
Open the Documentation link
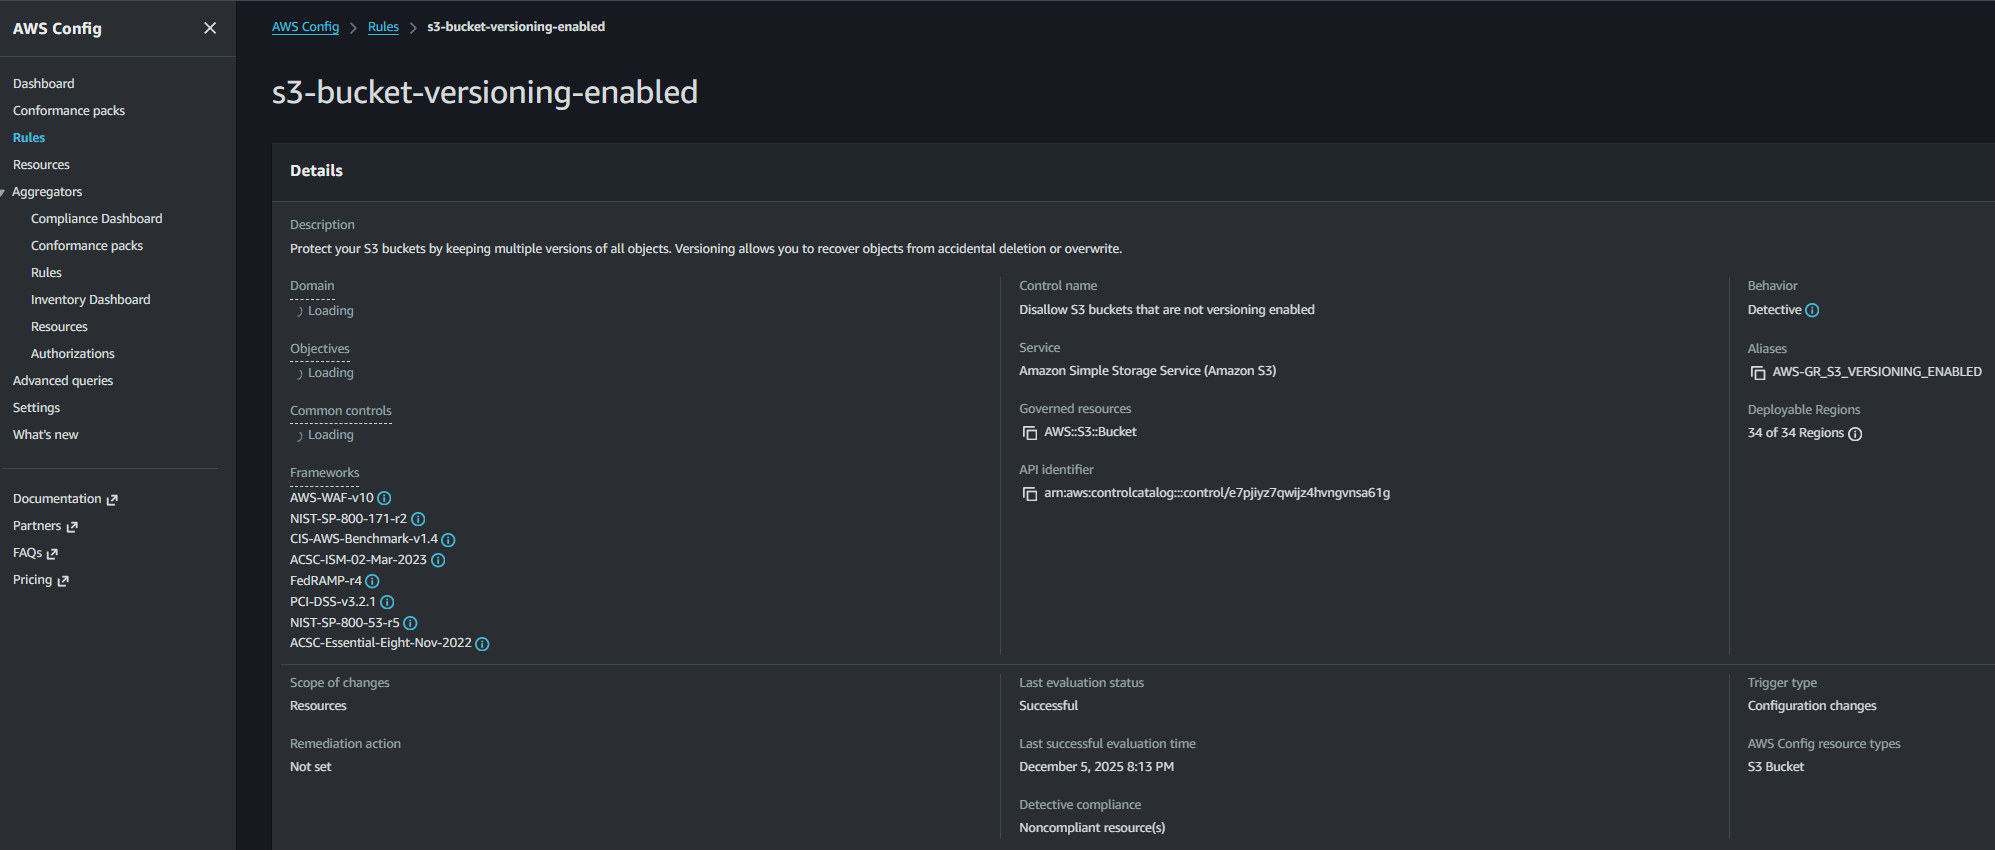pyautogui.click(x=57, y=499)
